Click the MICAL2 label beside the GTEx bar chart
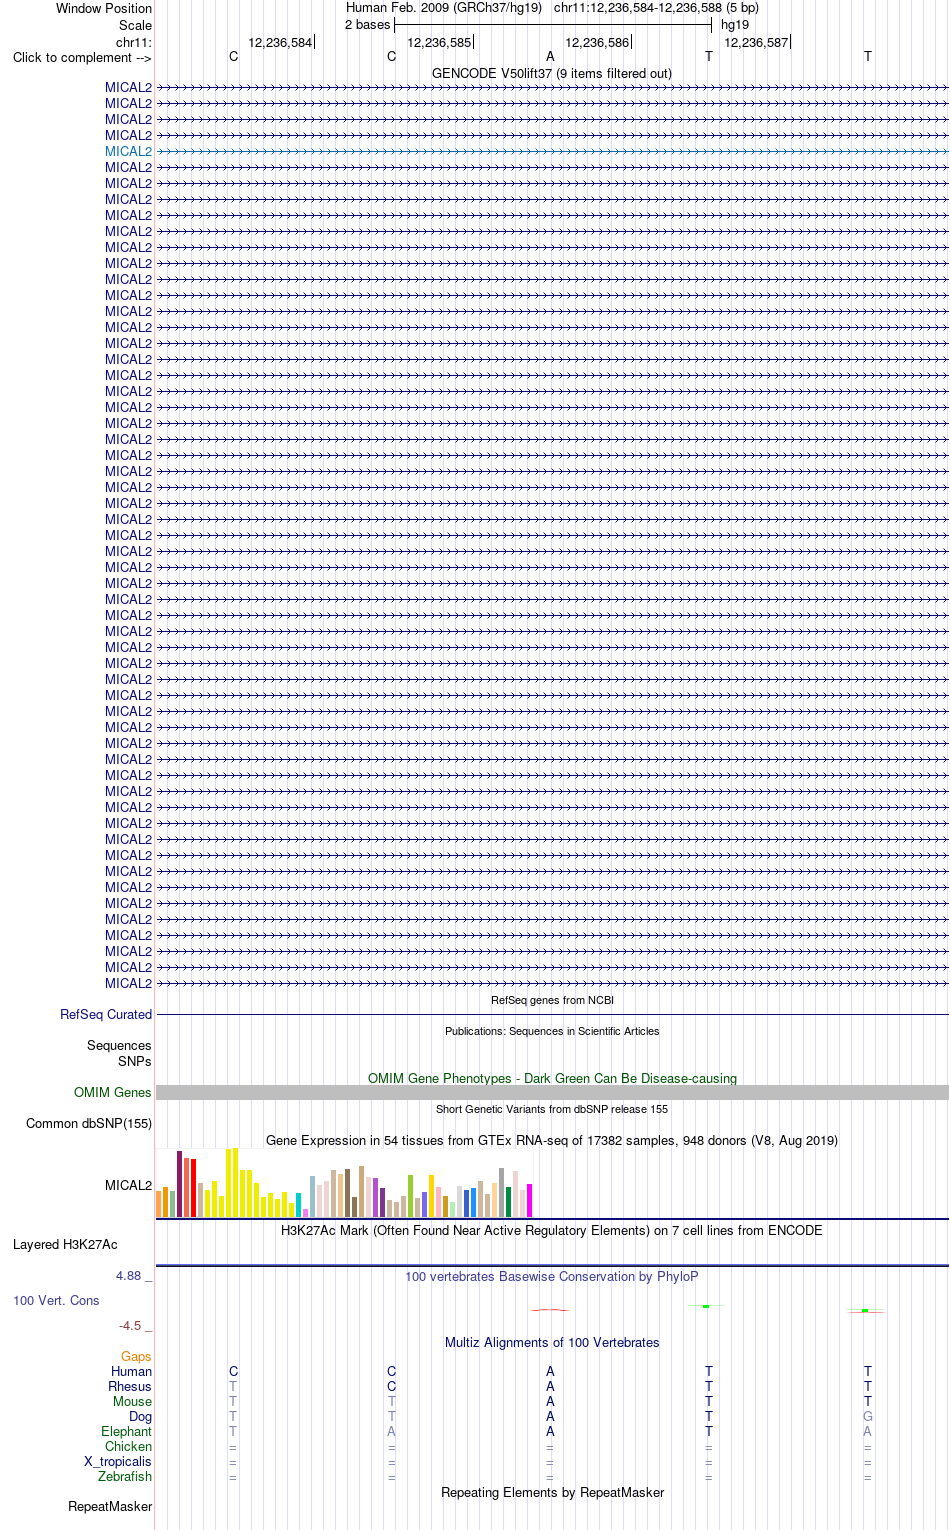Image resolution: width=950 pixels, height=1530 pixels. [x=128, y=1185]
